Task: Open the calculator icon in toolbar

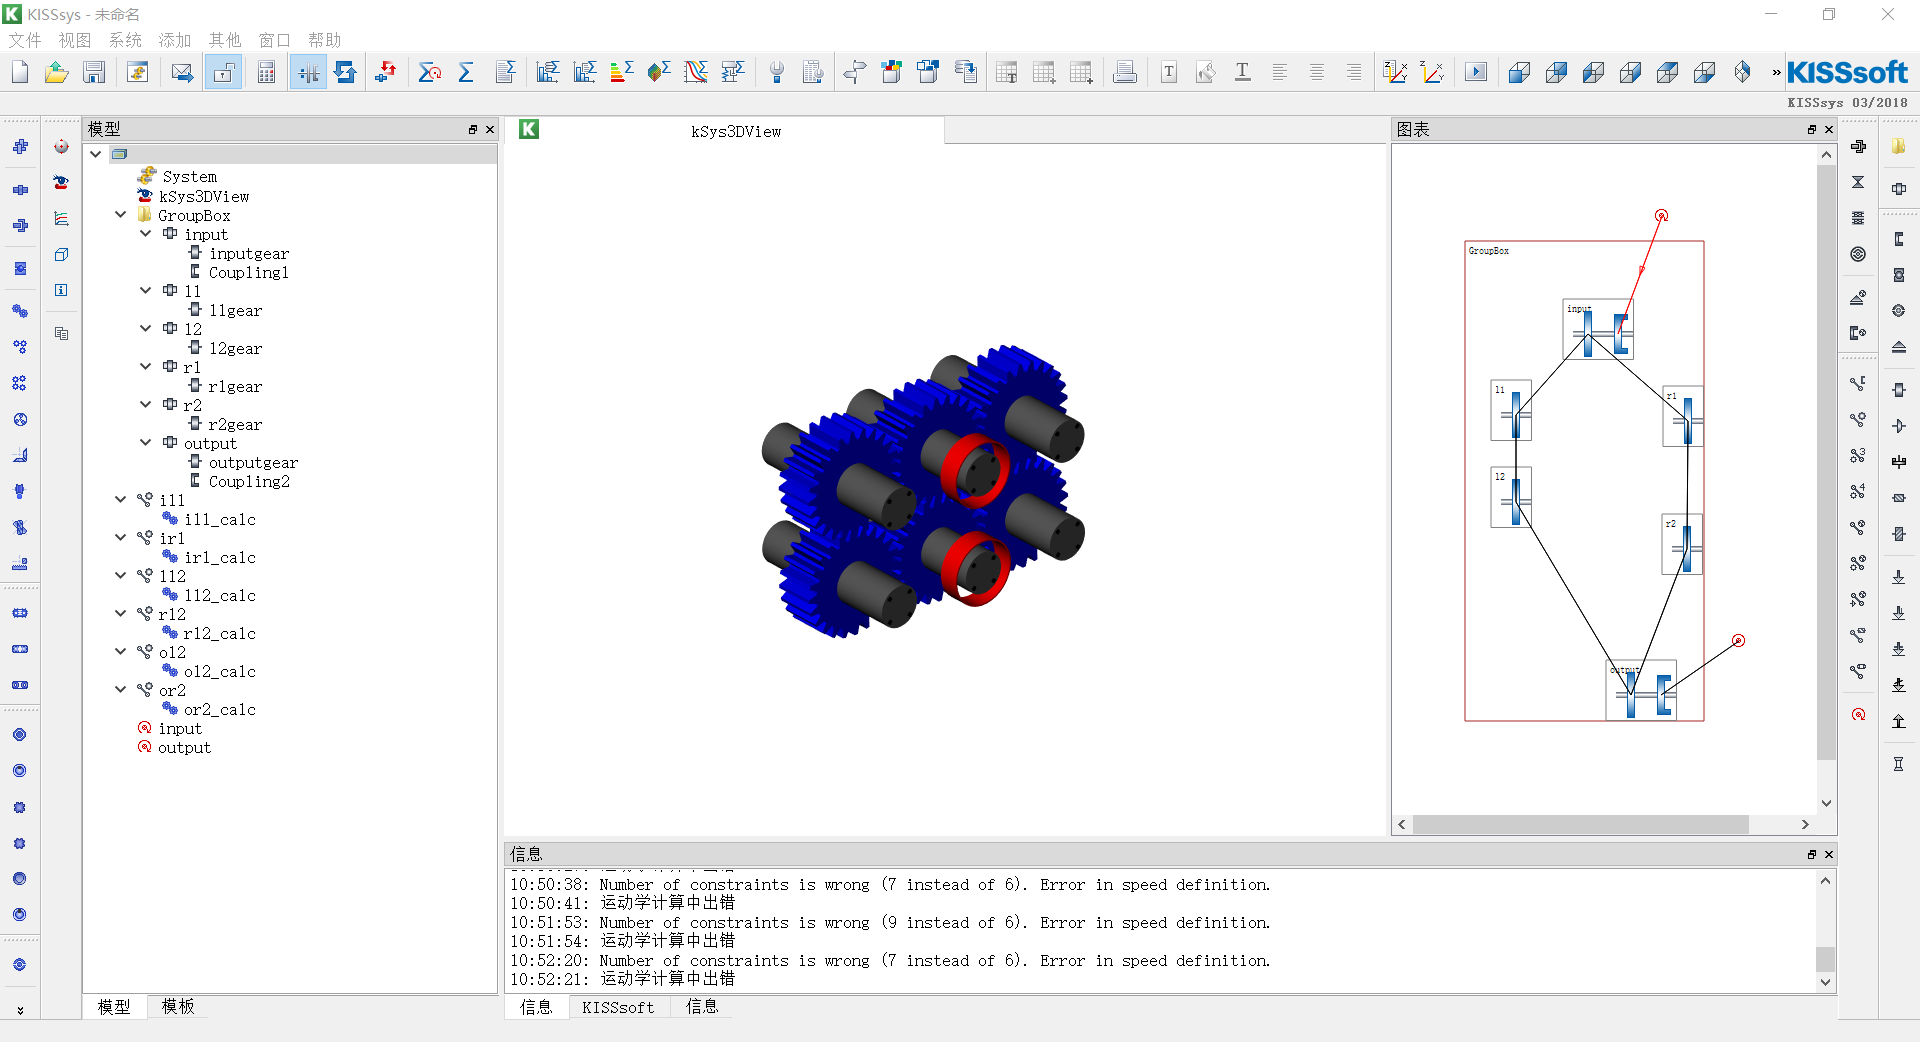Action: click(x=266, y=72)
